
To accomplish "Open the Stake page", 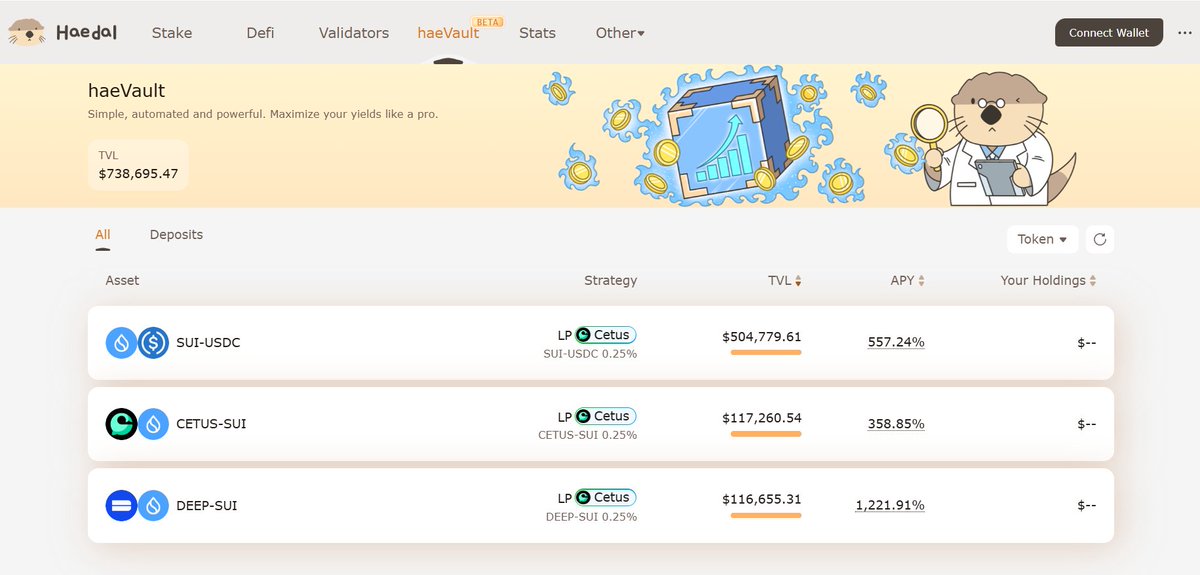I will point(172,33).
